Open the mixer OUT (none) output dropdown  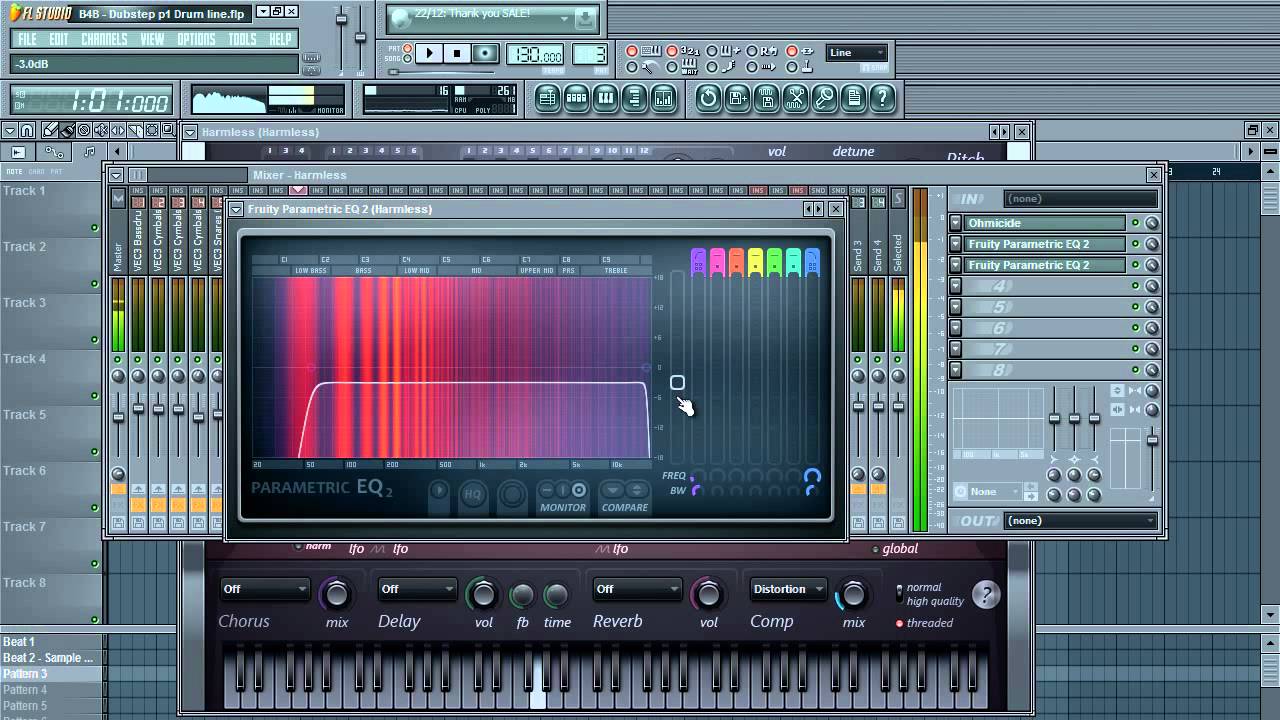[x=1080, y=521]
